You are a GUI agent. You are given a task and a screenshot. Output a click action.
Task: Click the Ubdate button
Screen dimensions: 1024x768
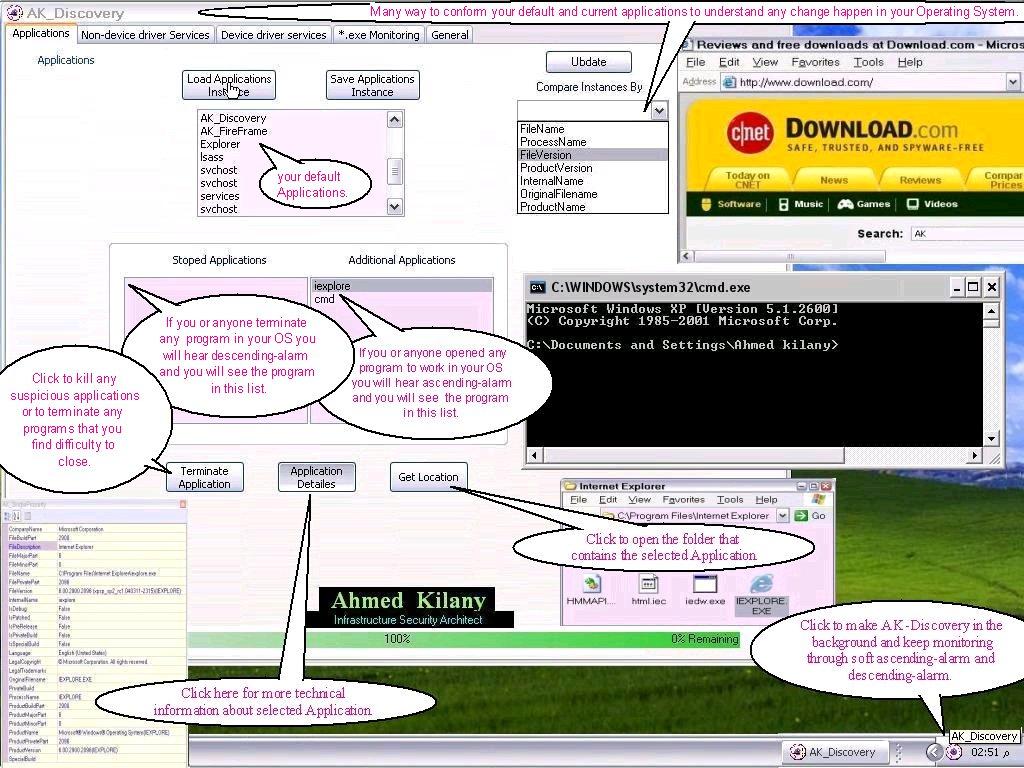coord(588,62)
